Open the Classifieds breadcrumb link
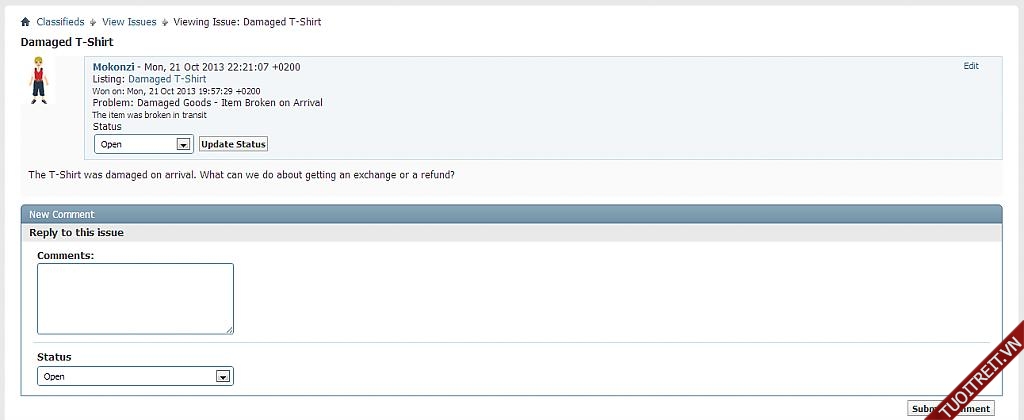This screenshot has height=420, width=1024. tap(60, 22)
